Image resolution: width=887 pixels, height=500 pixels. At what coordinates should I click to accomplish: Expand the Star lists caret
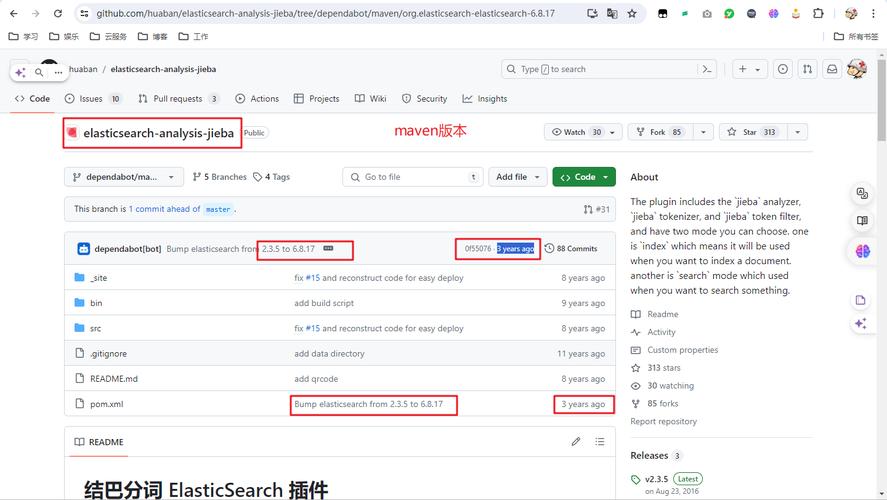[798, 132]
